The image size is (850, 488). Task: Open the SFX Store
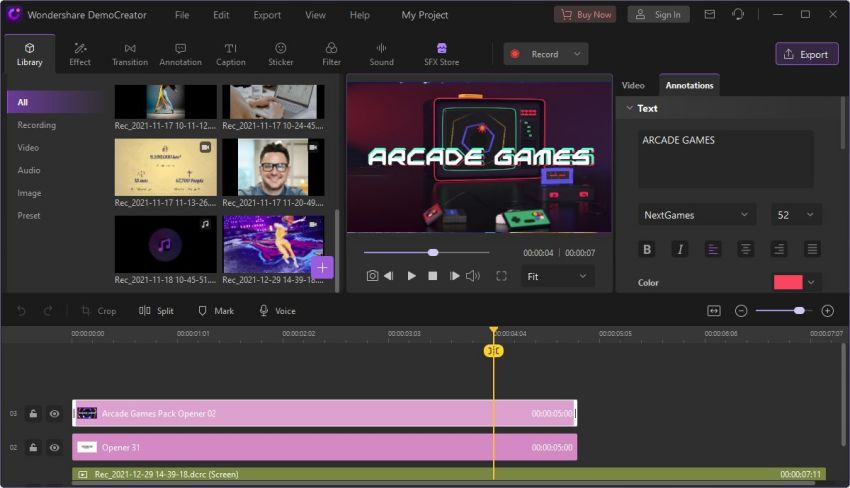click(x=441, y=54)
